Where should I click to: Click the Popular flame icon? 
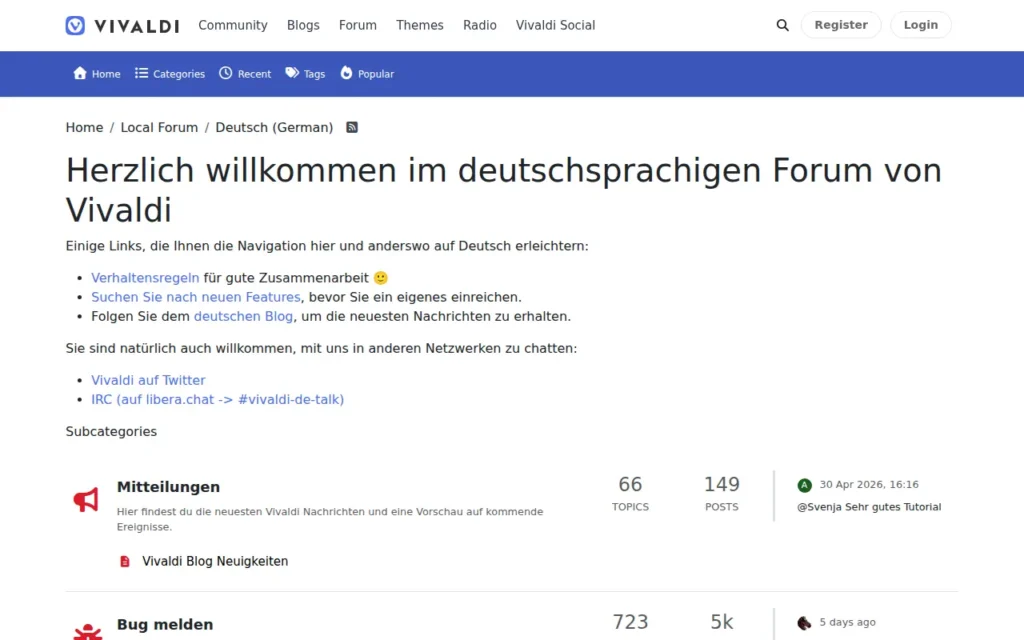coord(346,73)
